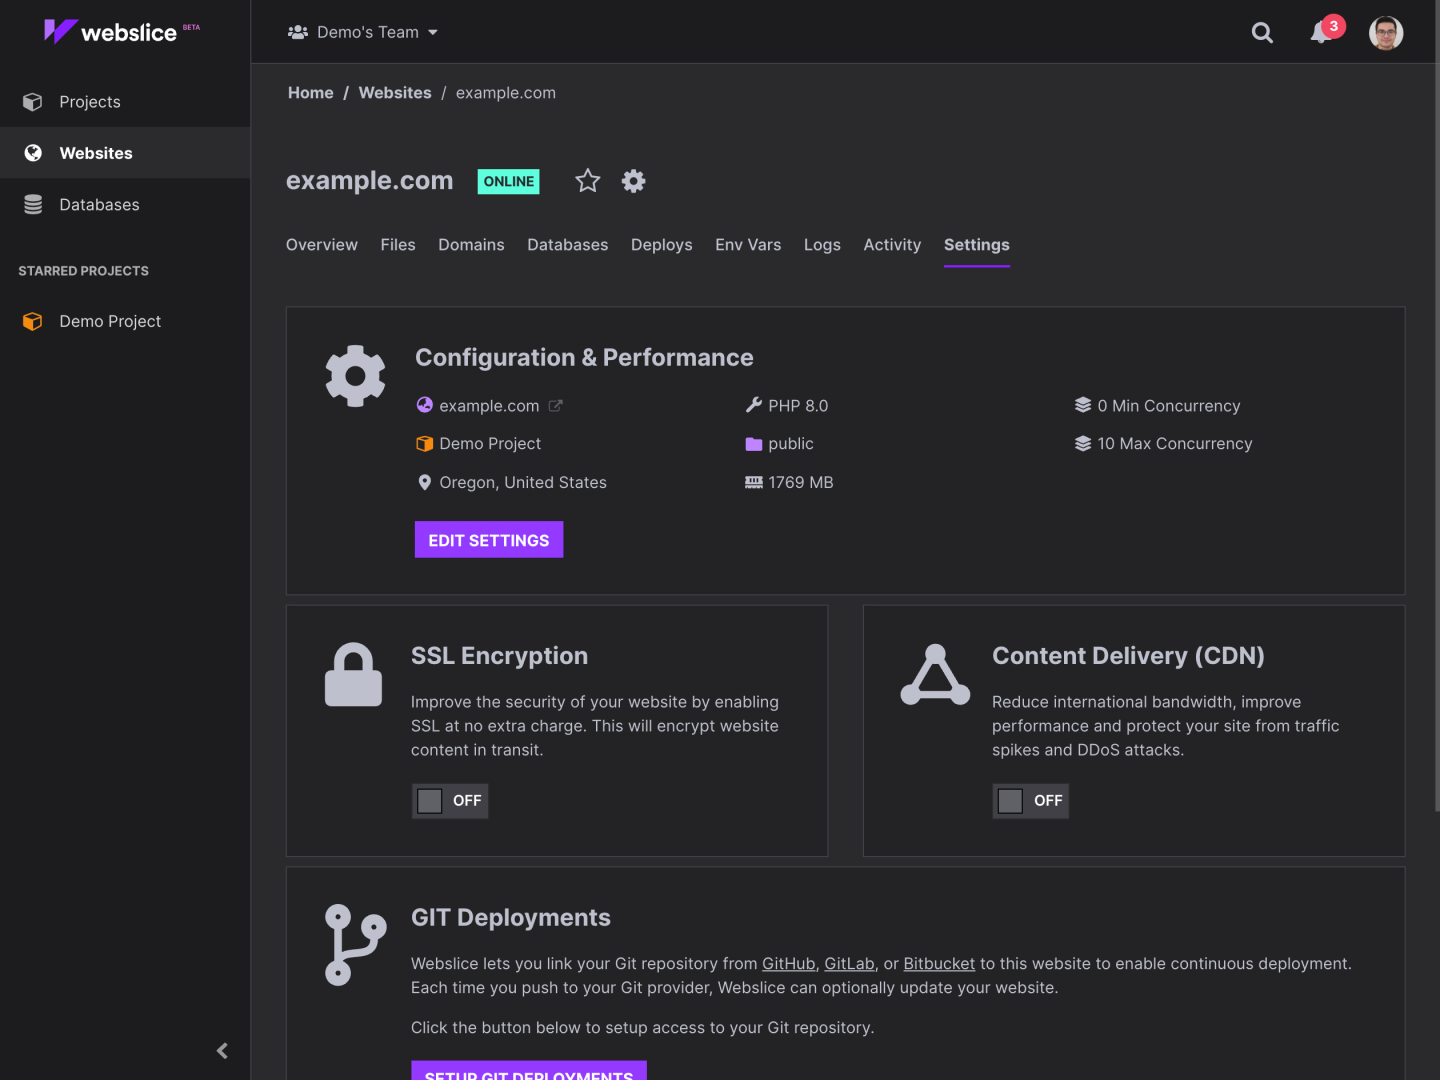Click the gear icon beside example.com heading
This screenshot has width=1440, height=1080.
pos(633,180)
